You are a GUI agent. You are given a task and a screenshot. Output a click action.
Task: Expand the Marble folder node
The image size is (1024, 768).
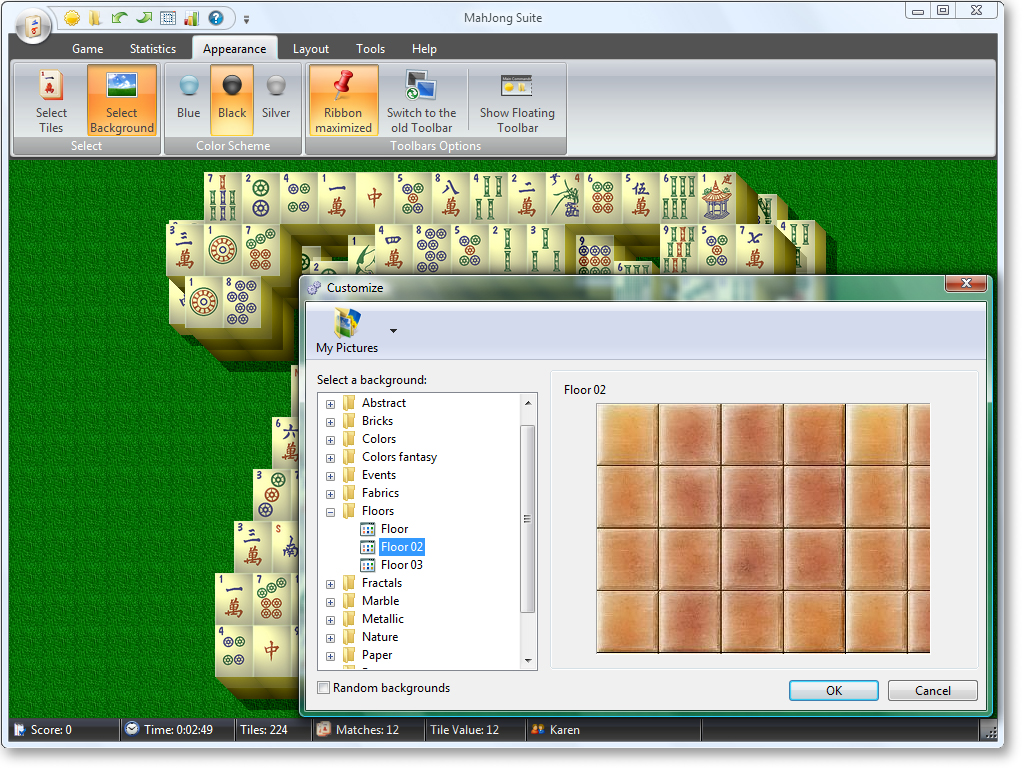[x=330, y=602]
